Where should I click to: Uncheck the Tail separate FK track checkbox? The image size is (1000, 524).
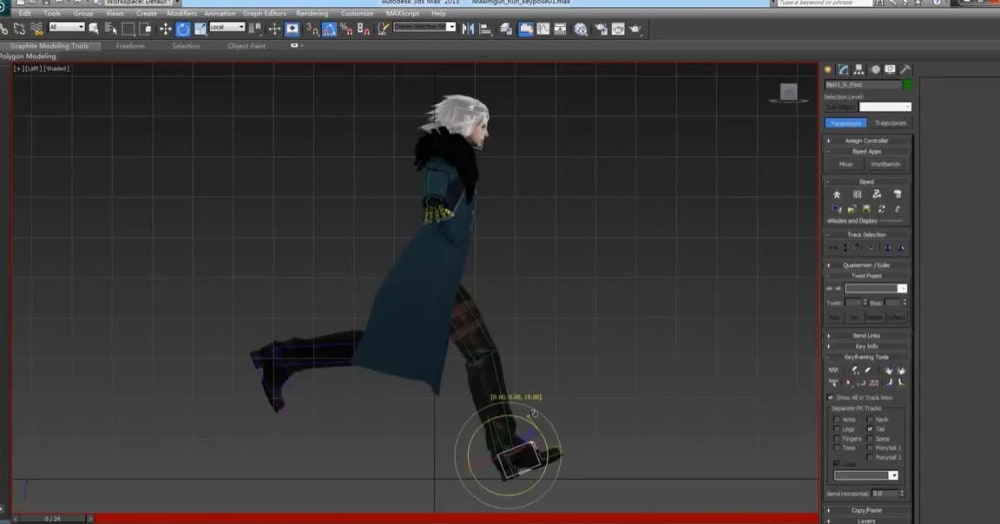point(870,429)
